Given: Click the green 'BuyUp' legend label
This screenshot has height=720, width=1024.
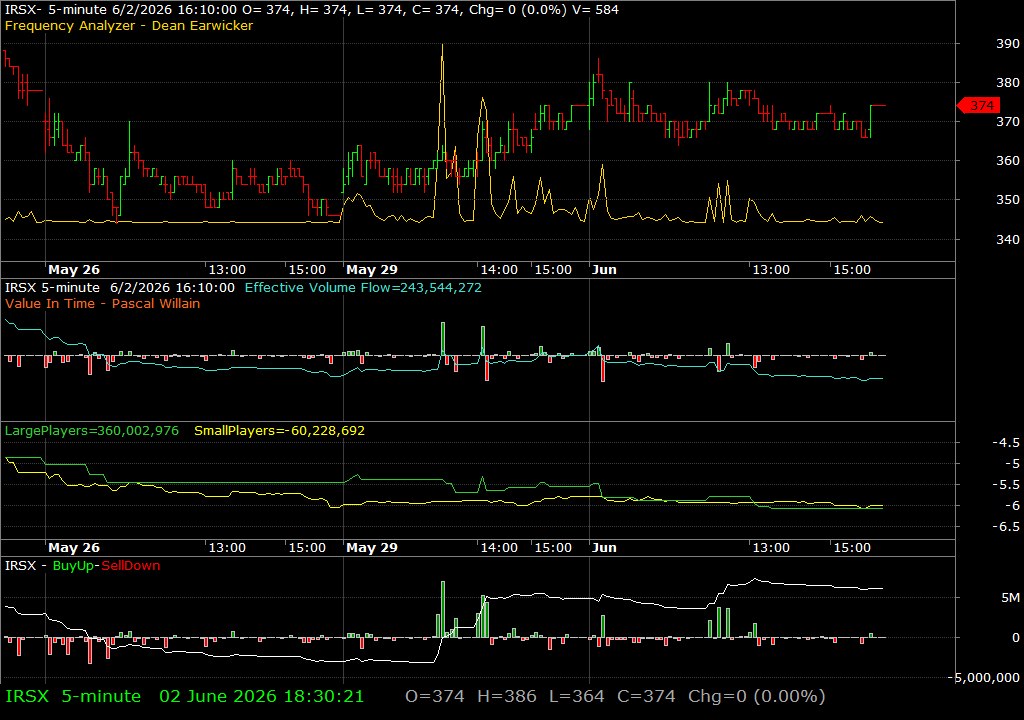Looking at the screenshot, I should click(73, 565).
